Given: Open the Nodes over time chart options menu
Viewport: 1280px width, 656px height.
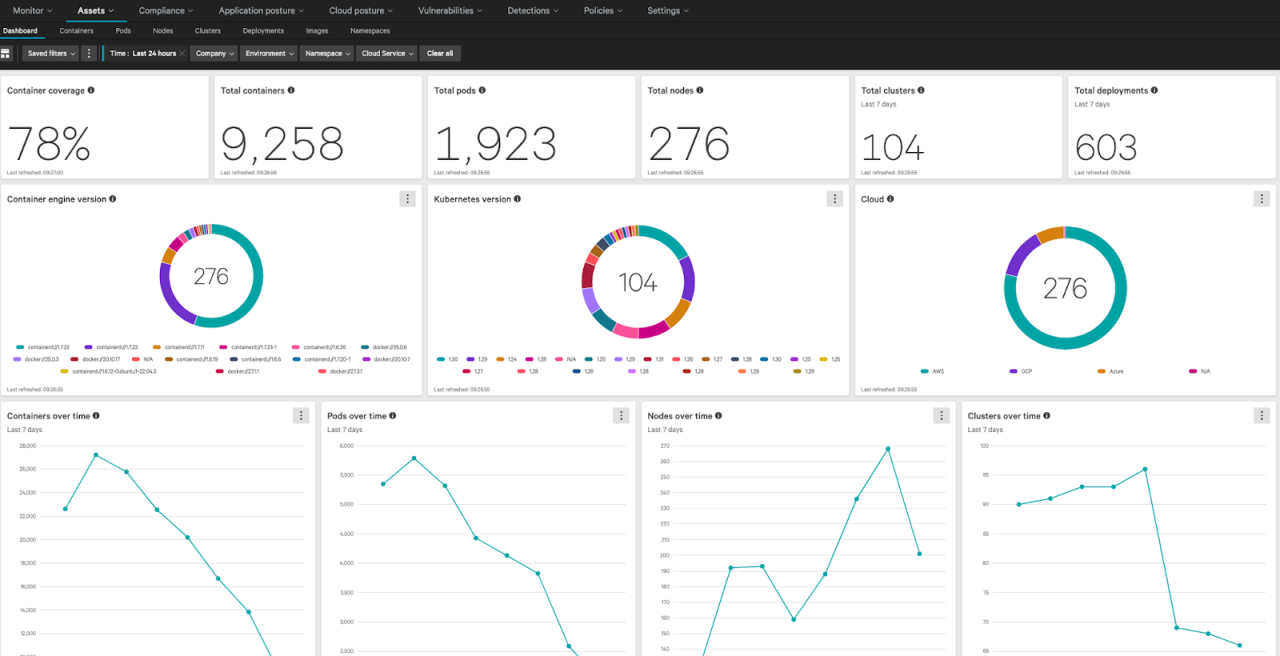Looking at the screenshot, I should [x=941, y=415].
